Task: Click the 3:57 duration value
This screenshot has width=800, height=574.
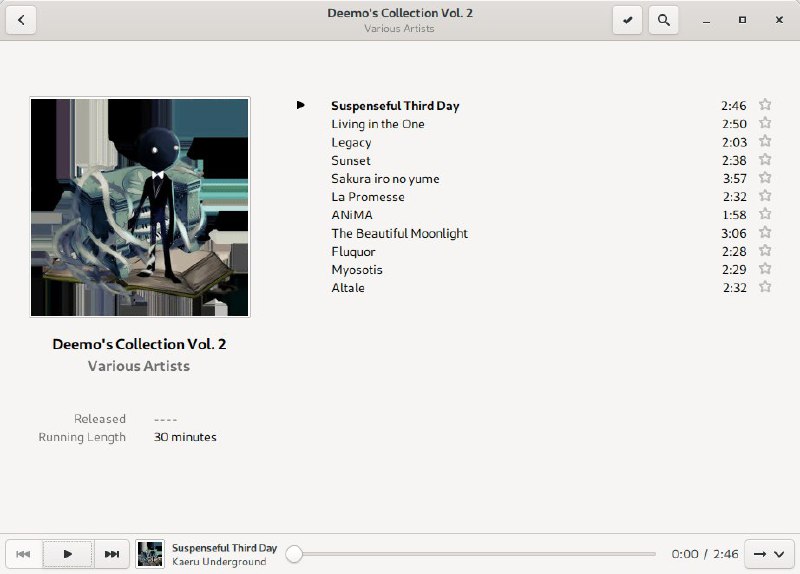Action: 735,179
